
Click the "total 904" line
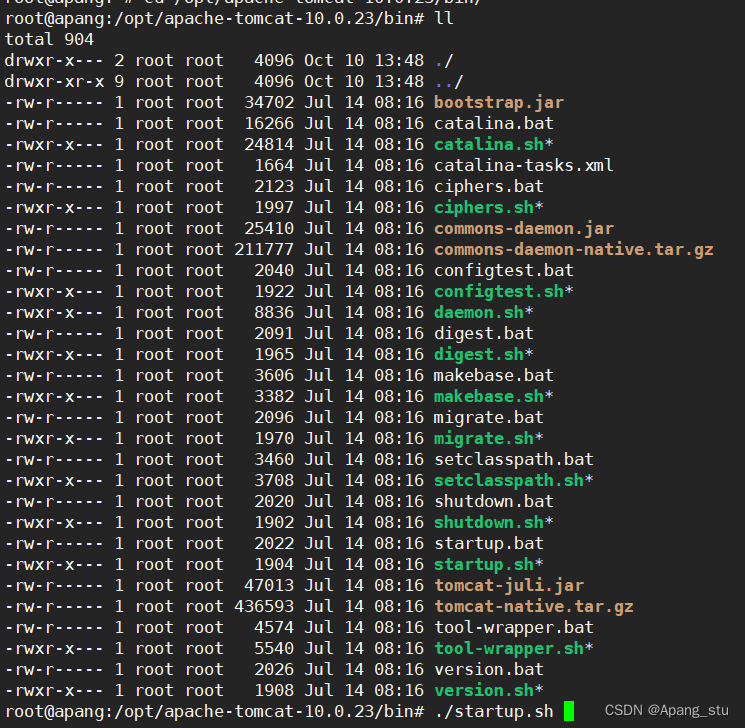tap(49, 39)
